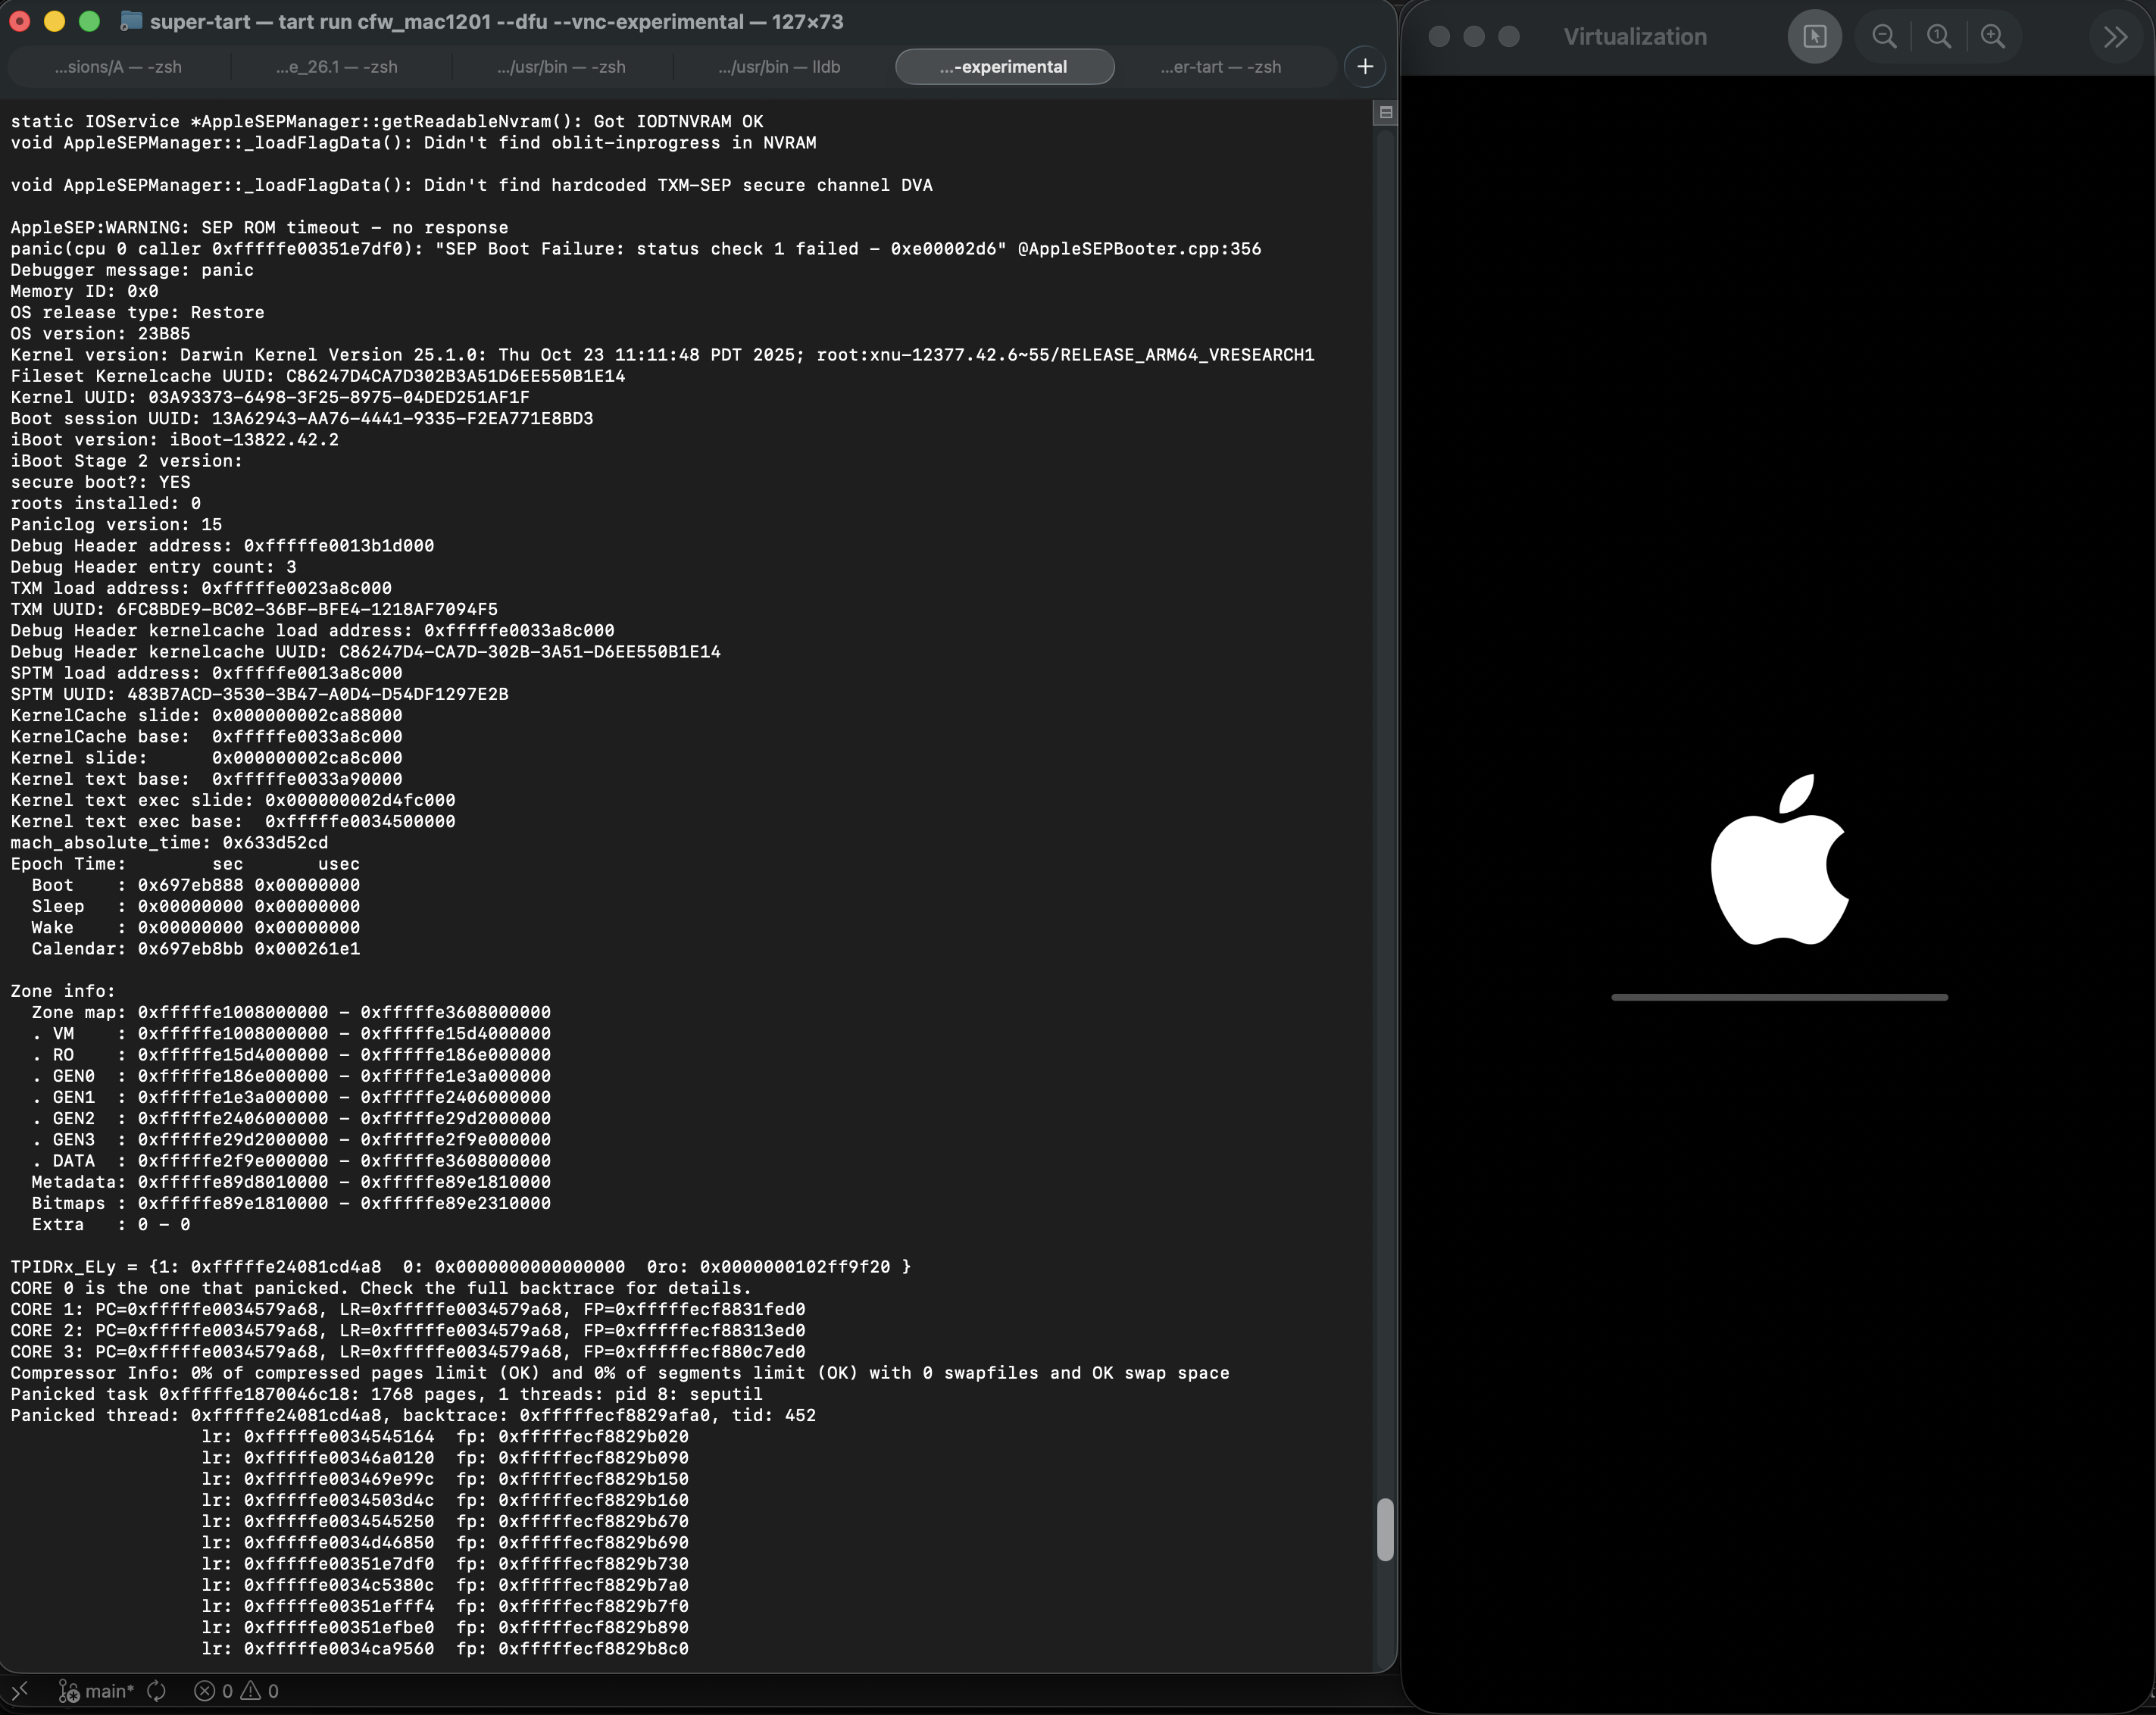Click the boot progress bar in Virtualization window
Image resolution: width=2156 pixels, height=1715 pixels.
tap(1779, 997)
